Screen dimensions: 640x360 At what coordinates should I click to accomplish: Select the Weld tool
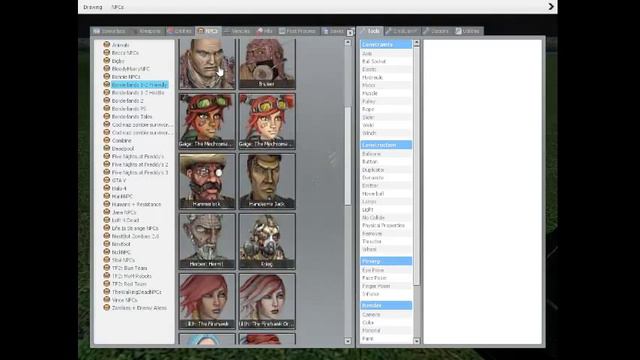point(386,125)
